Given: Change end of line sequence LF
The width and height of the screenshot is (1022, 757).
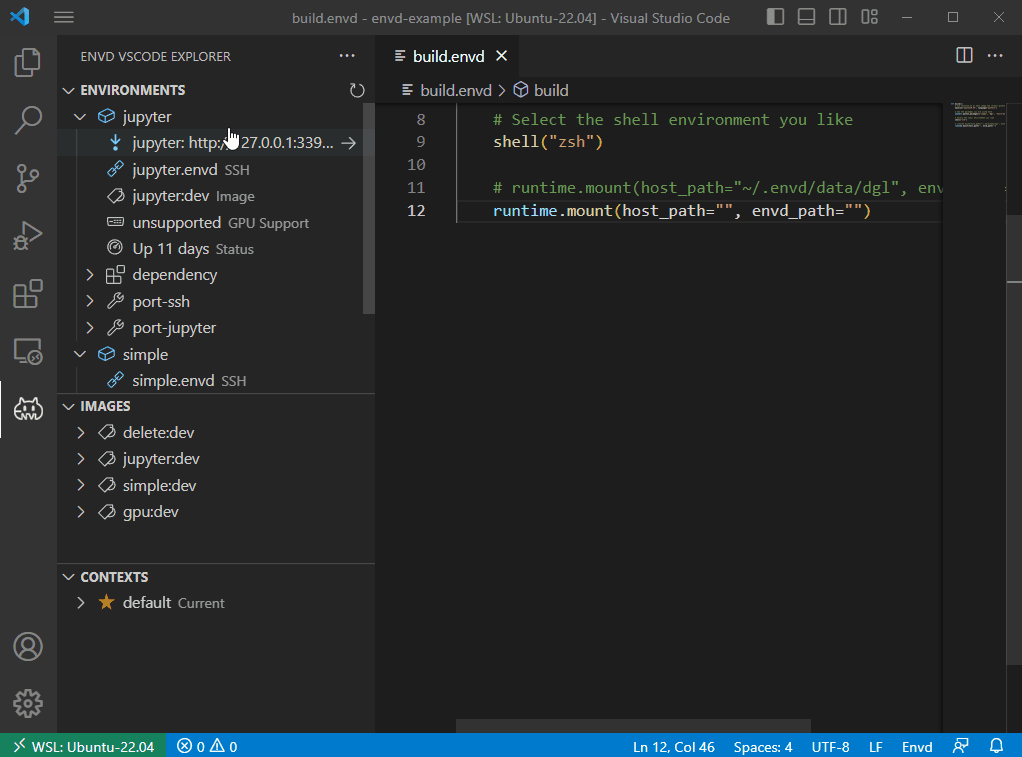Looking at the screenshot, I should (x=875, y=747).
